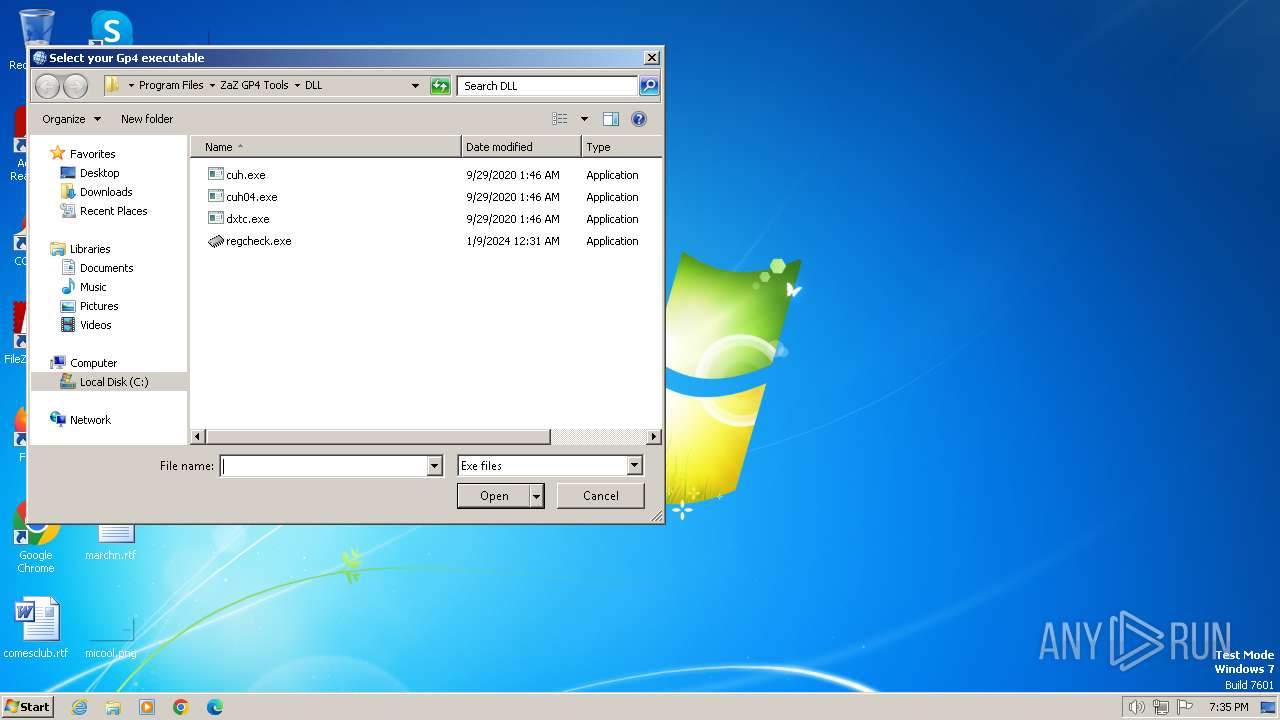The width and height of the screenshot is (1280, 720).
Task: Show the preview pane icon
Action: coord(611,119)
